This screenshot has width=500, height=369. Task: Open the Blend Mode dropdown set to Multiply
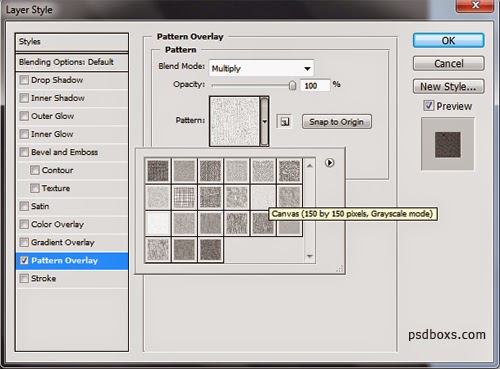[x=261, y=68]
